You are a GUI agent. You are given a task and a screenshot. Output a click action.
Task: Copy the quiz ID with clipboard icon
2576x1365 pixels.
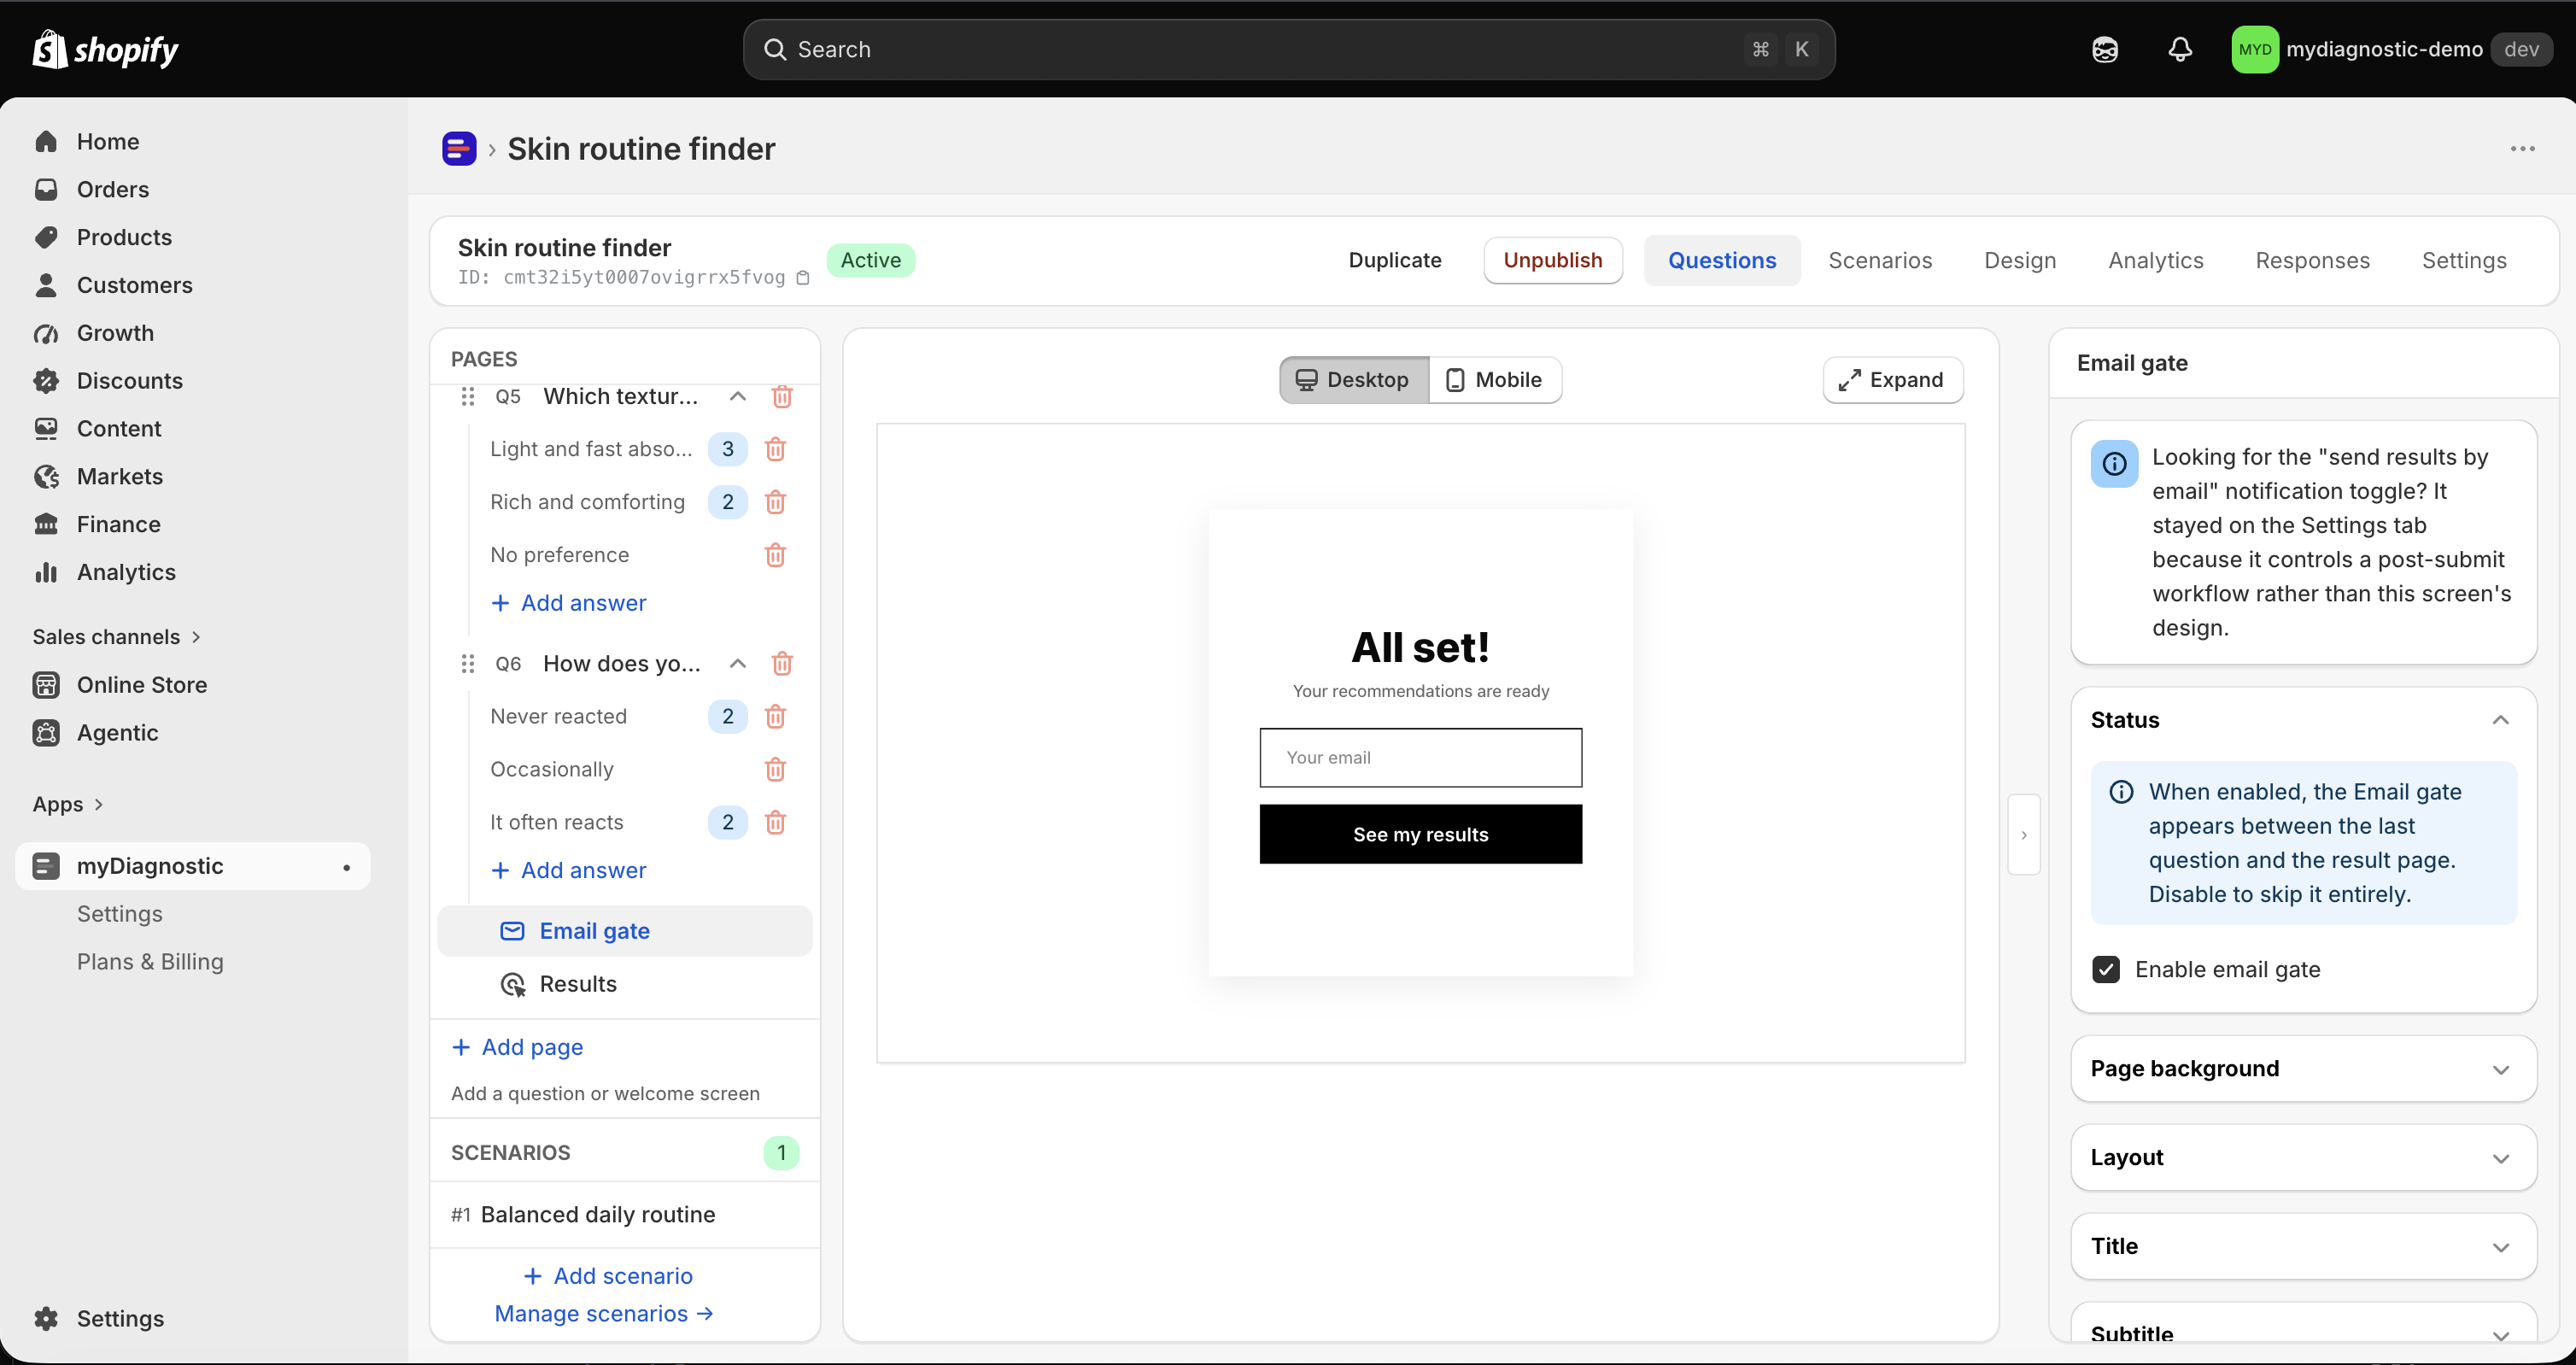pyautogui.click(x=802, y=278)
